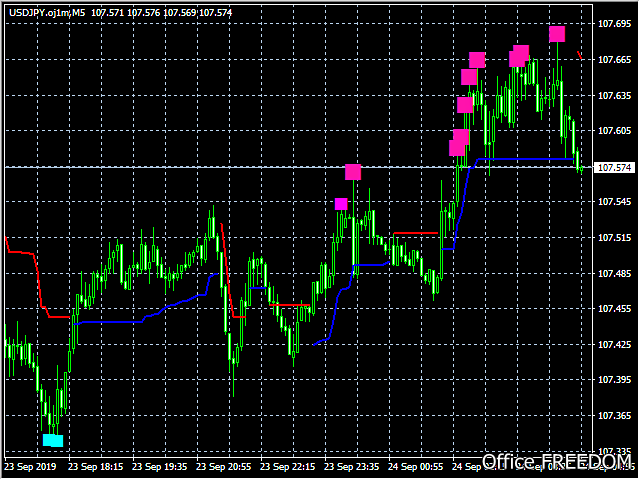This screenshot has height=480, width=640.
Task: Select the highest magenta square in left cluster
Action: click(477, 60)
